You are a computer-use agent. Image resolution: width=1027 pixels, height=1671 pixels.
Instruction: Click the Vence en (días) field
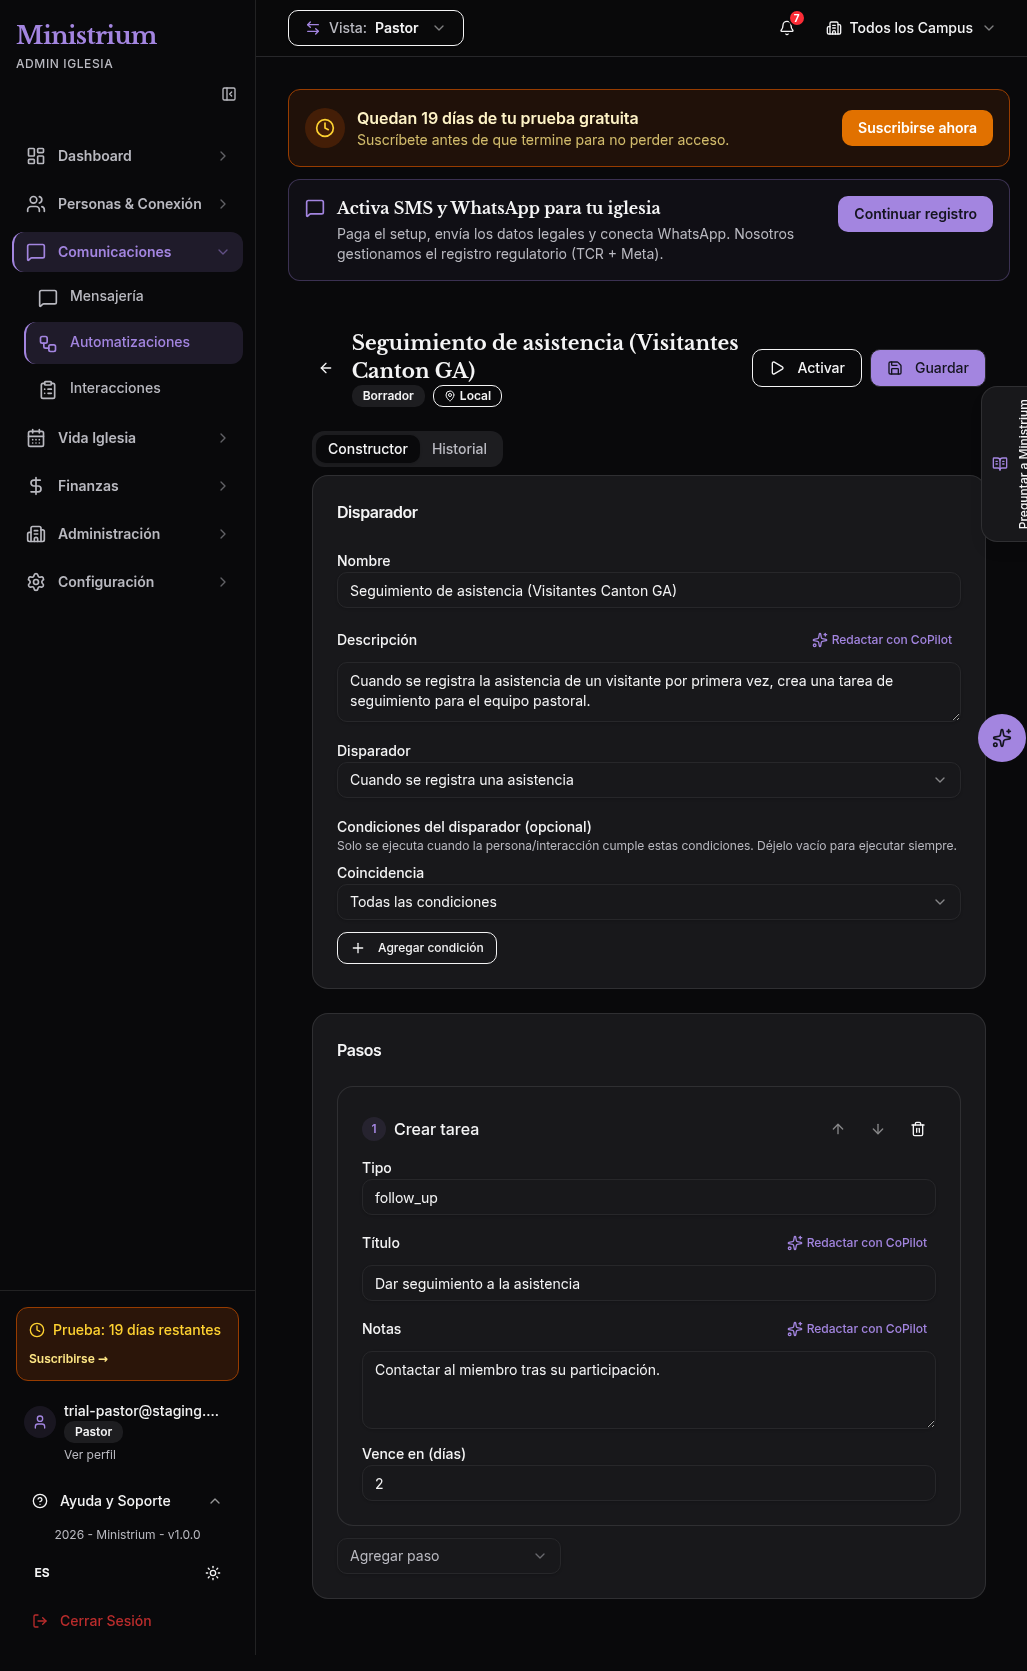pos(649,1484)
